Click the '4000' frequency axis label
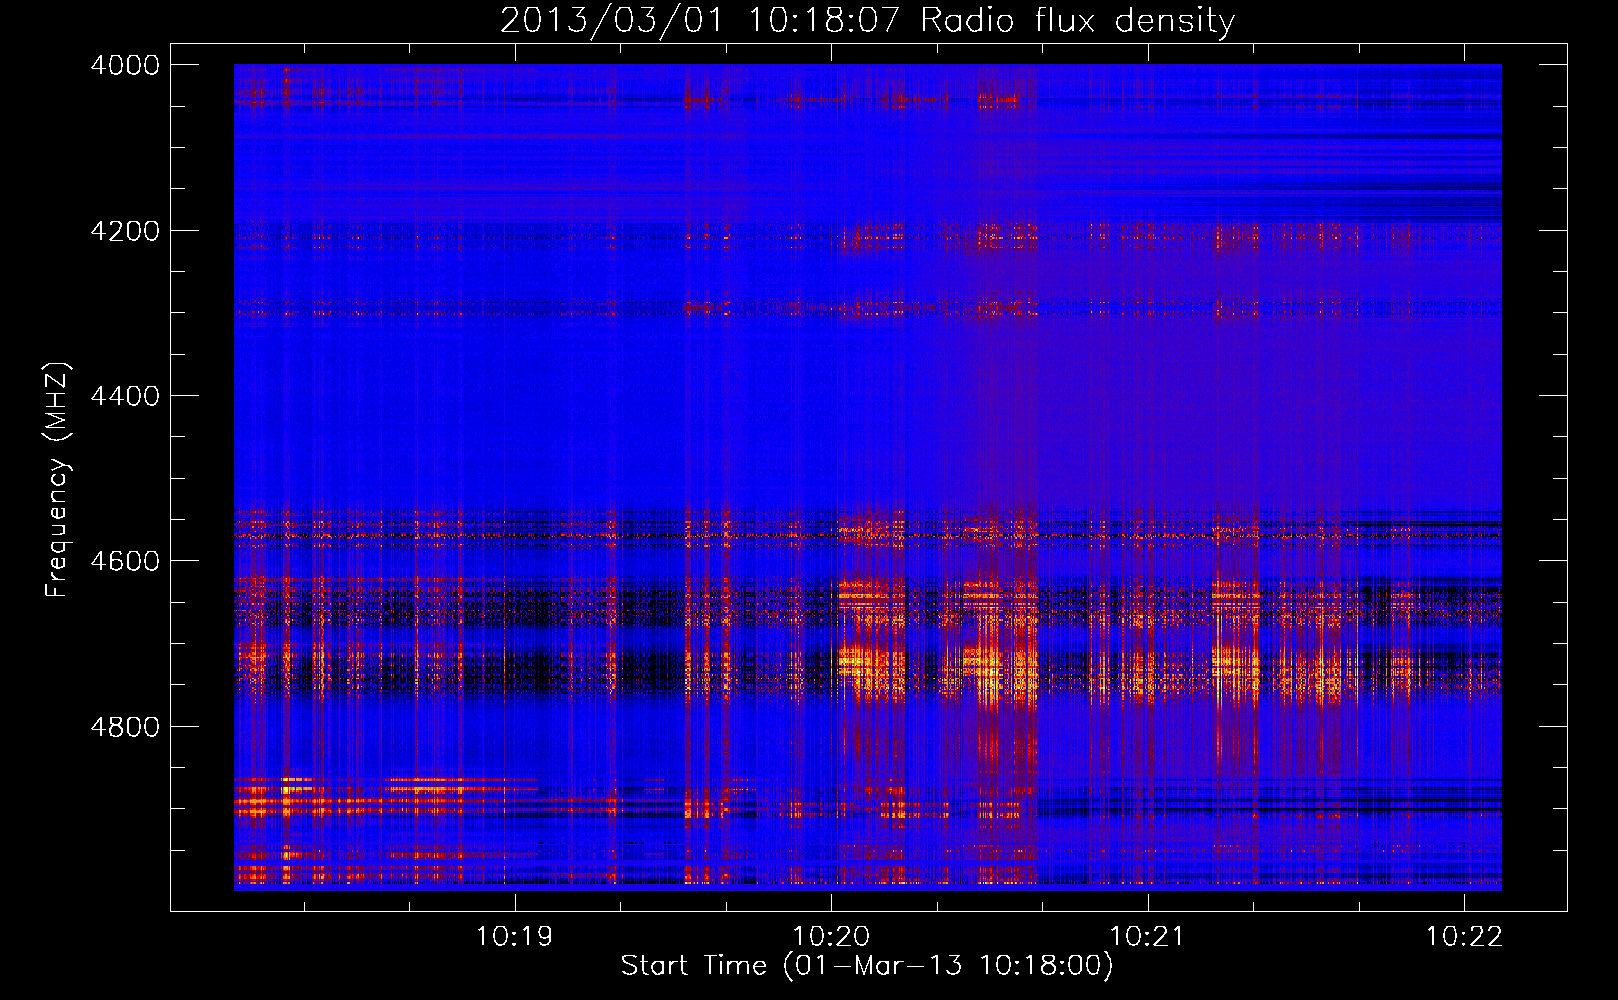The width and height of the screenshot is (1618, 1000). 125,65
